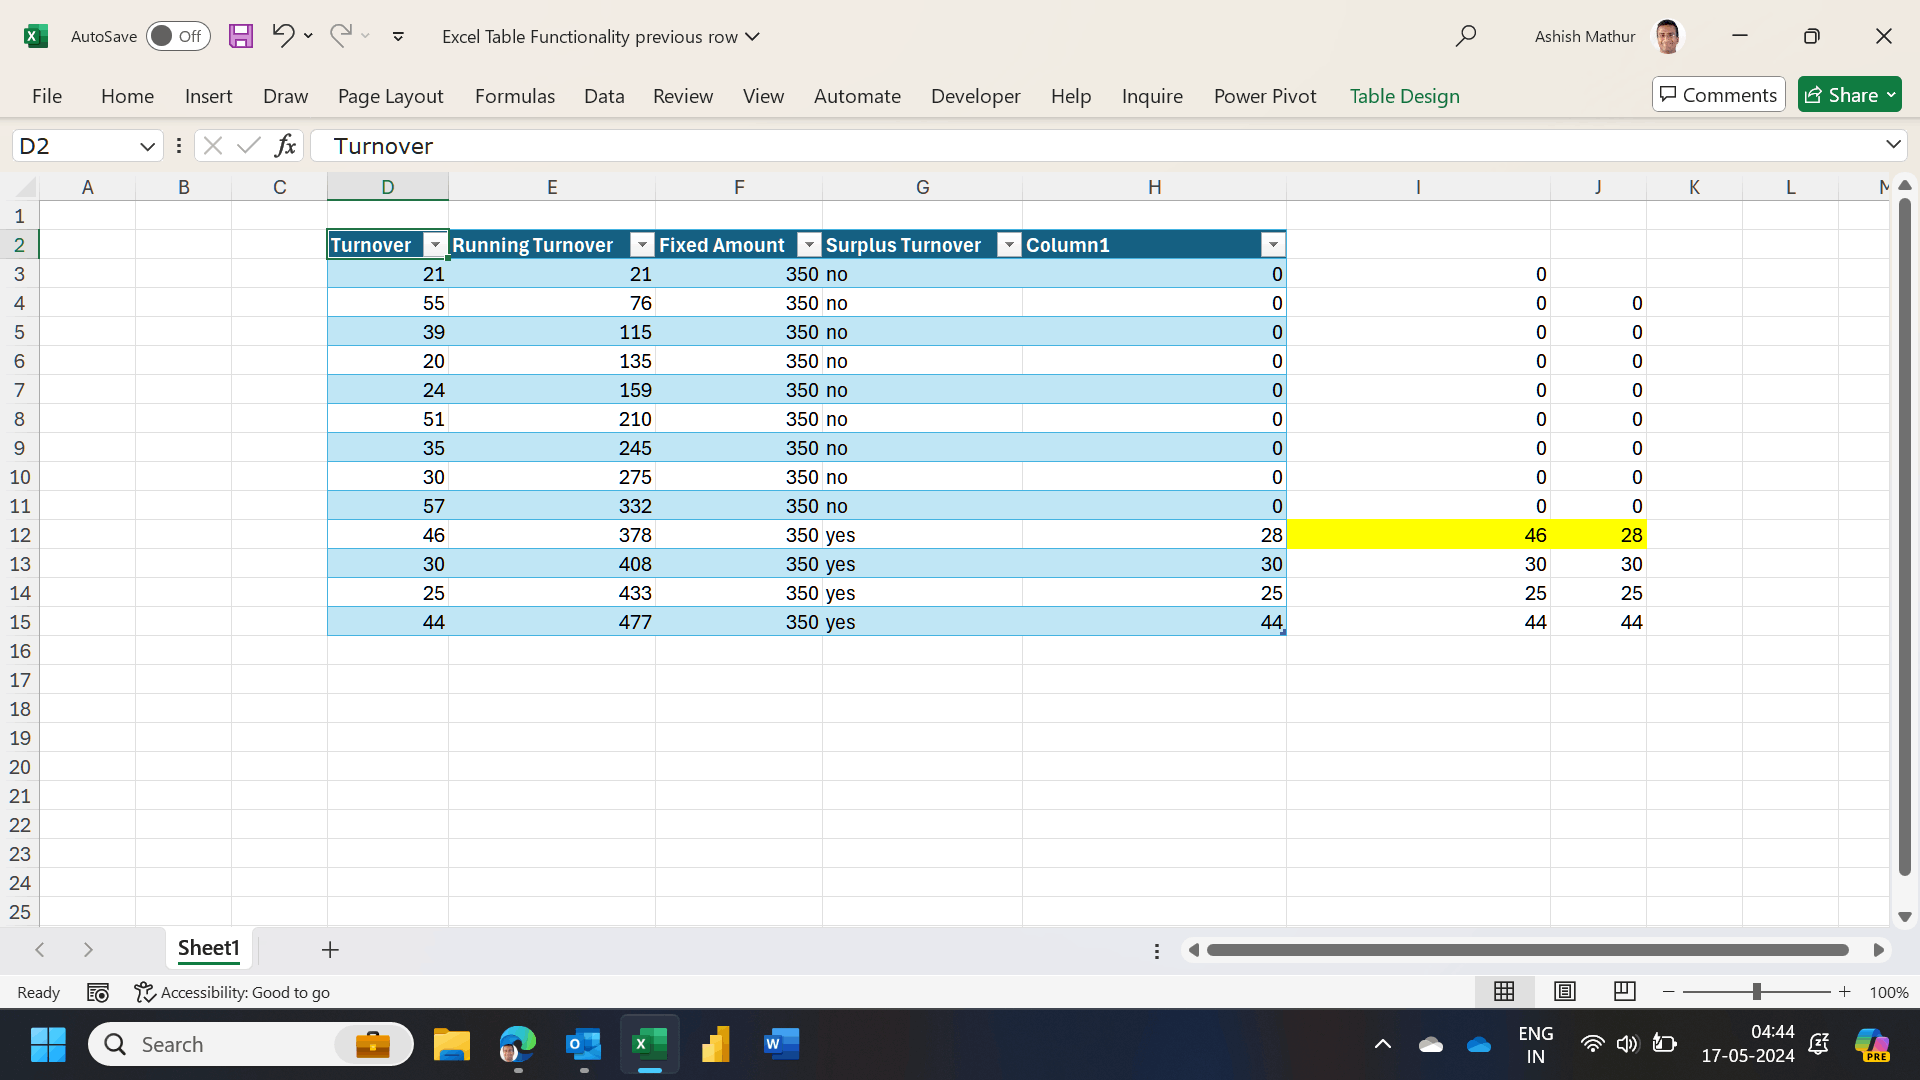The image size is (1920, 1080).
Task: Open the Table Design ribbon tab
Action: point(1404,96)
